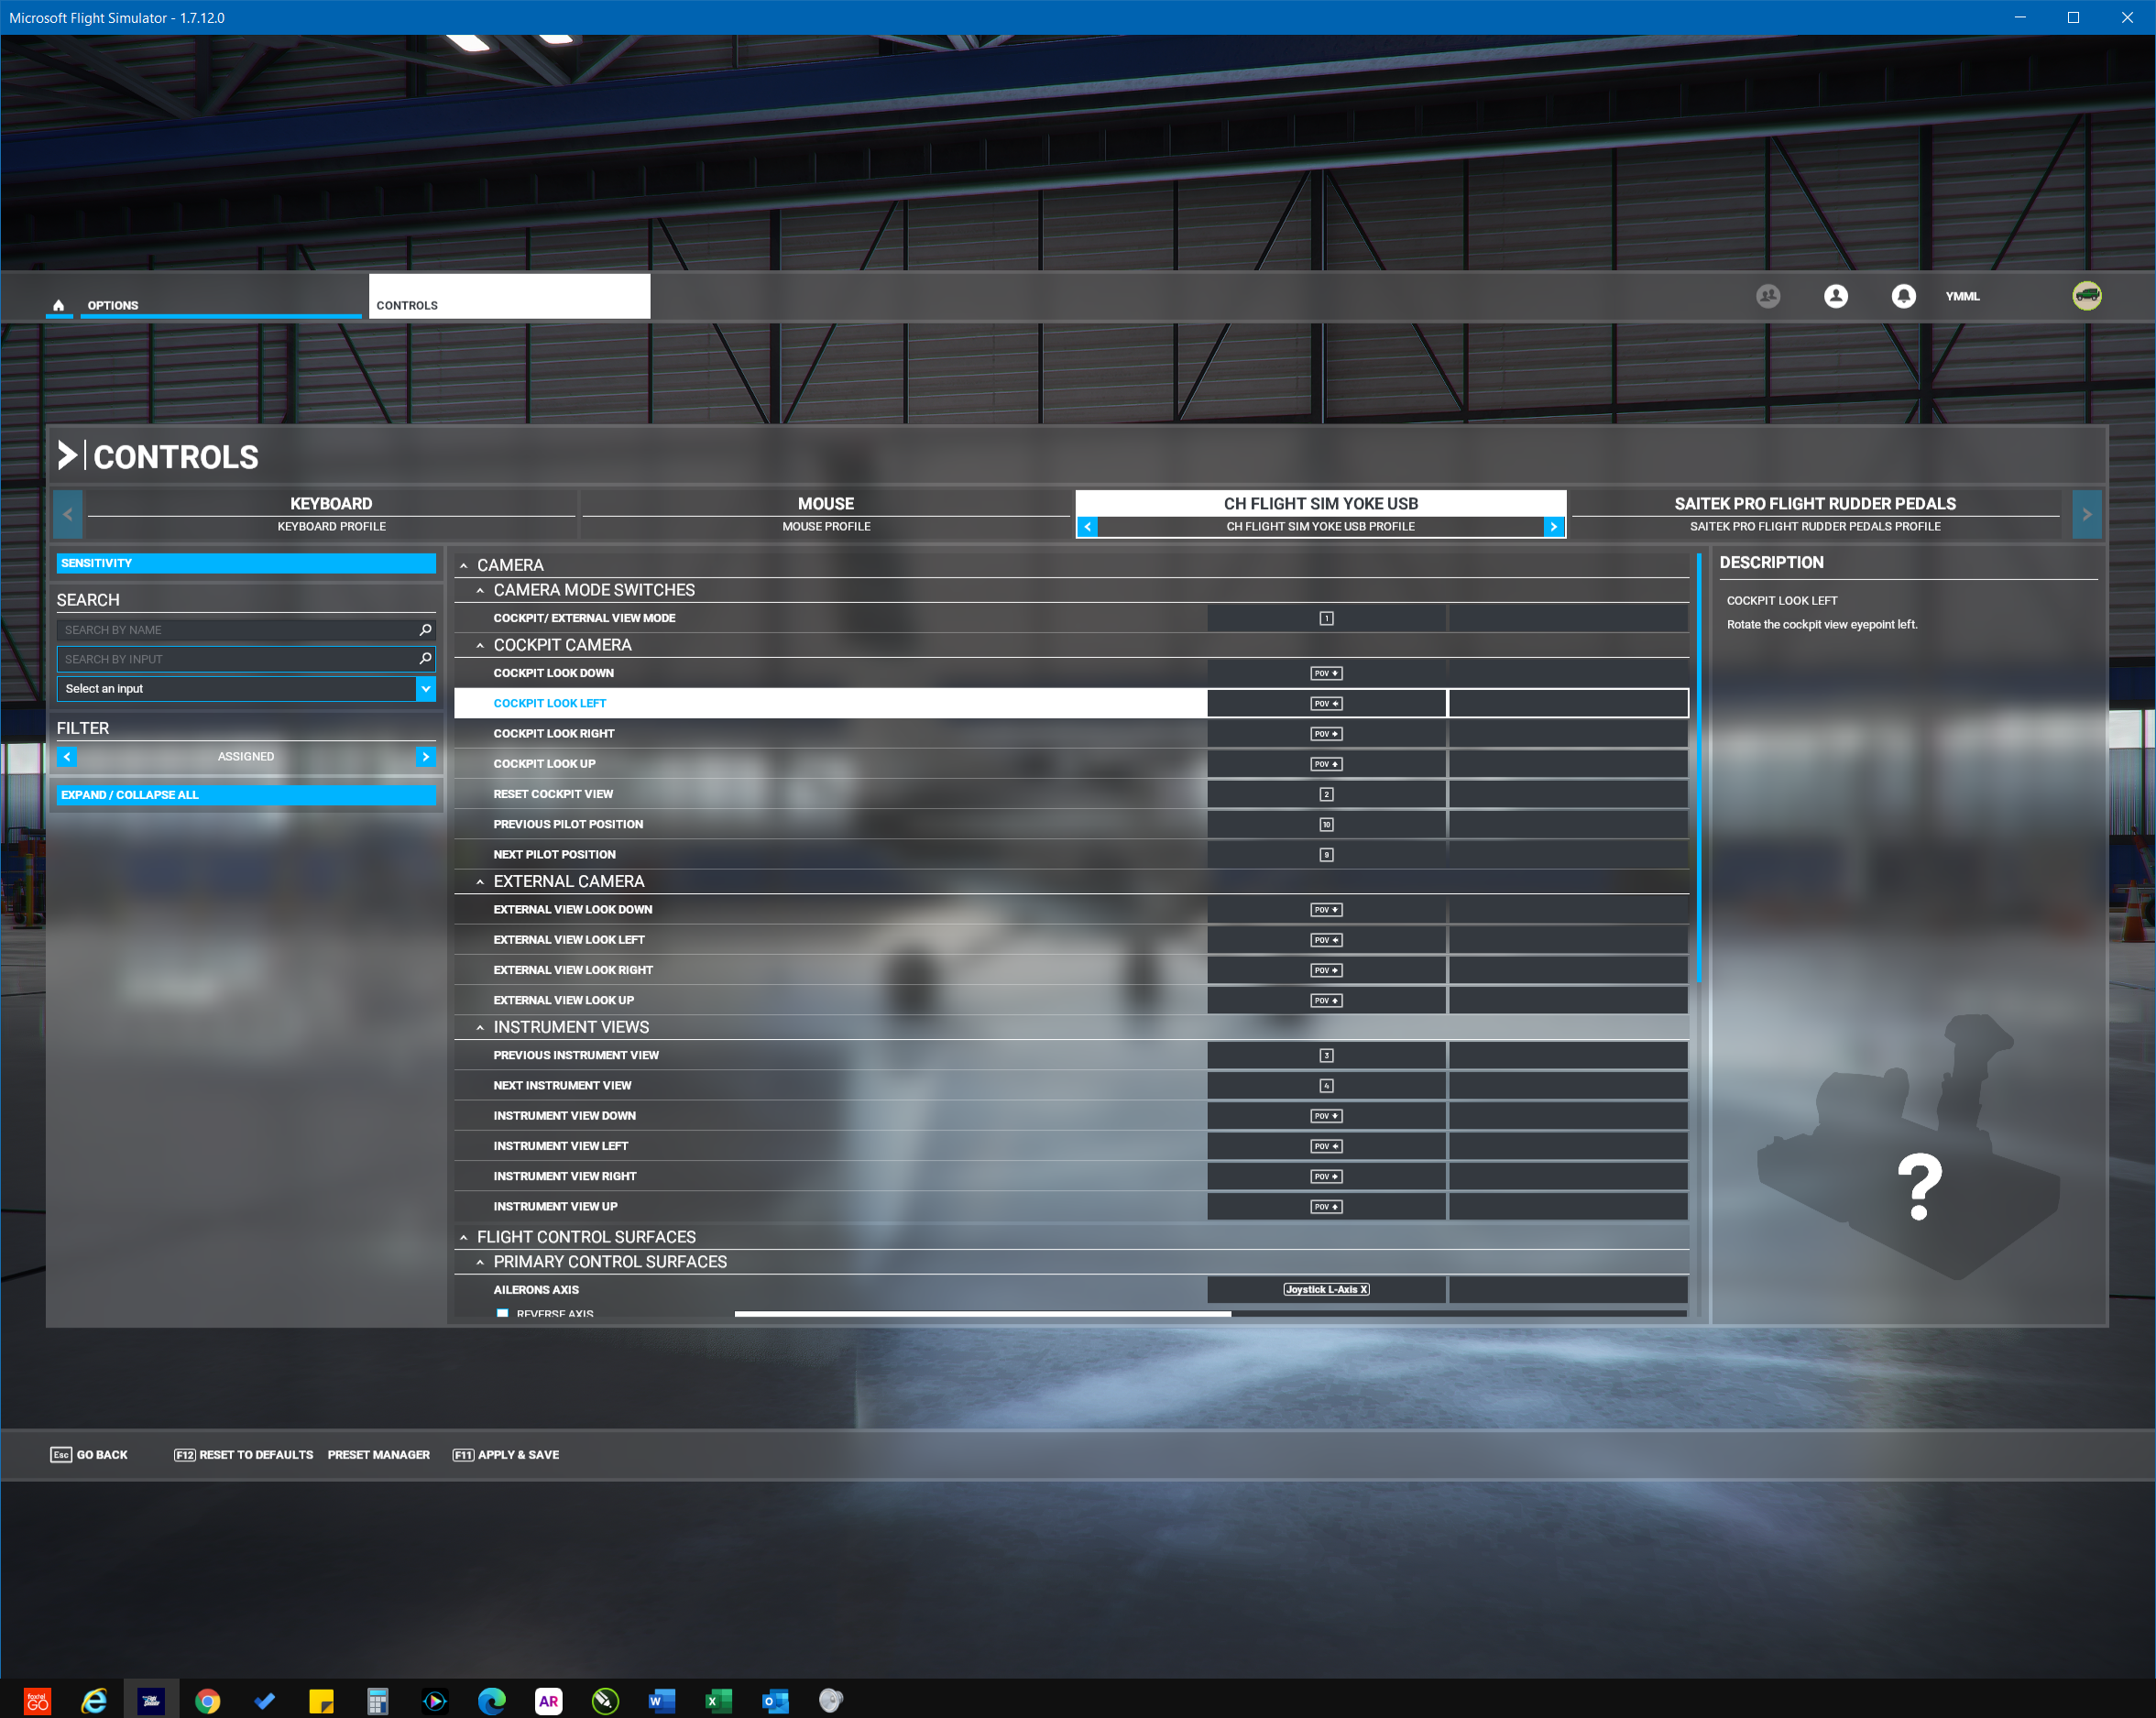
Task: Click the home icon beside Options
Action: click(59, 305)
